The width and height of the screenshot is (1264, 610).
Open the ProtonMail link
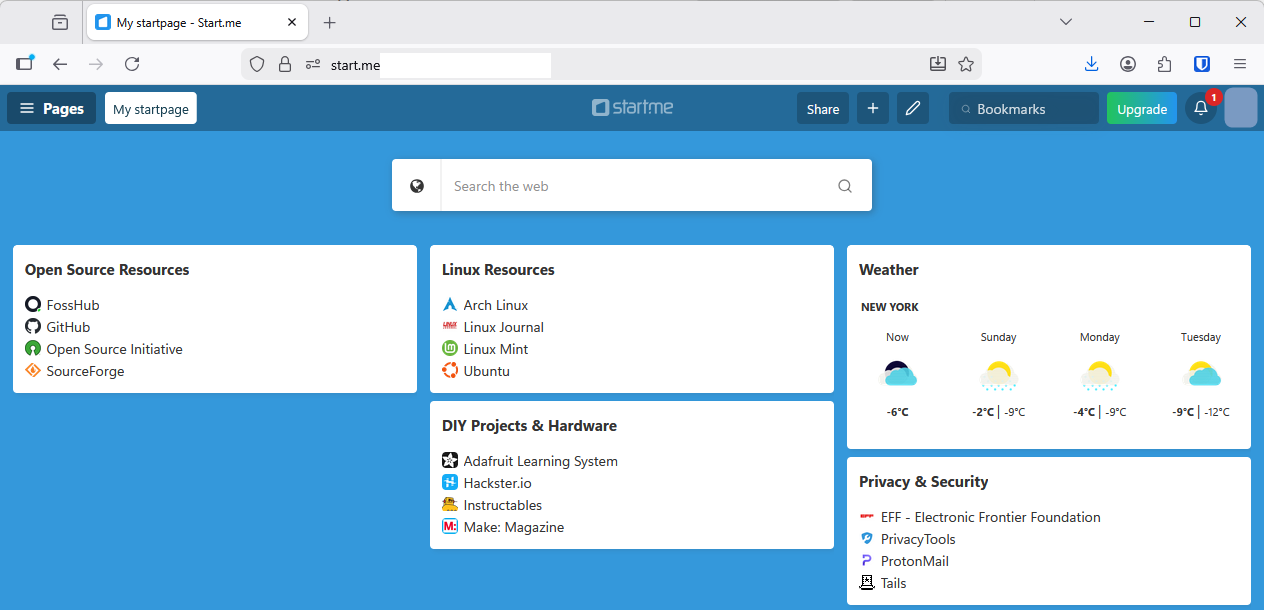(x=915, y=561)
